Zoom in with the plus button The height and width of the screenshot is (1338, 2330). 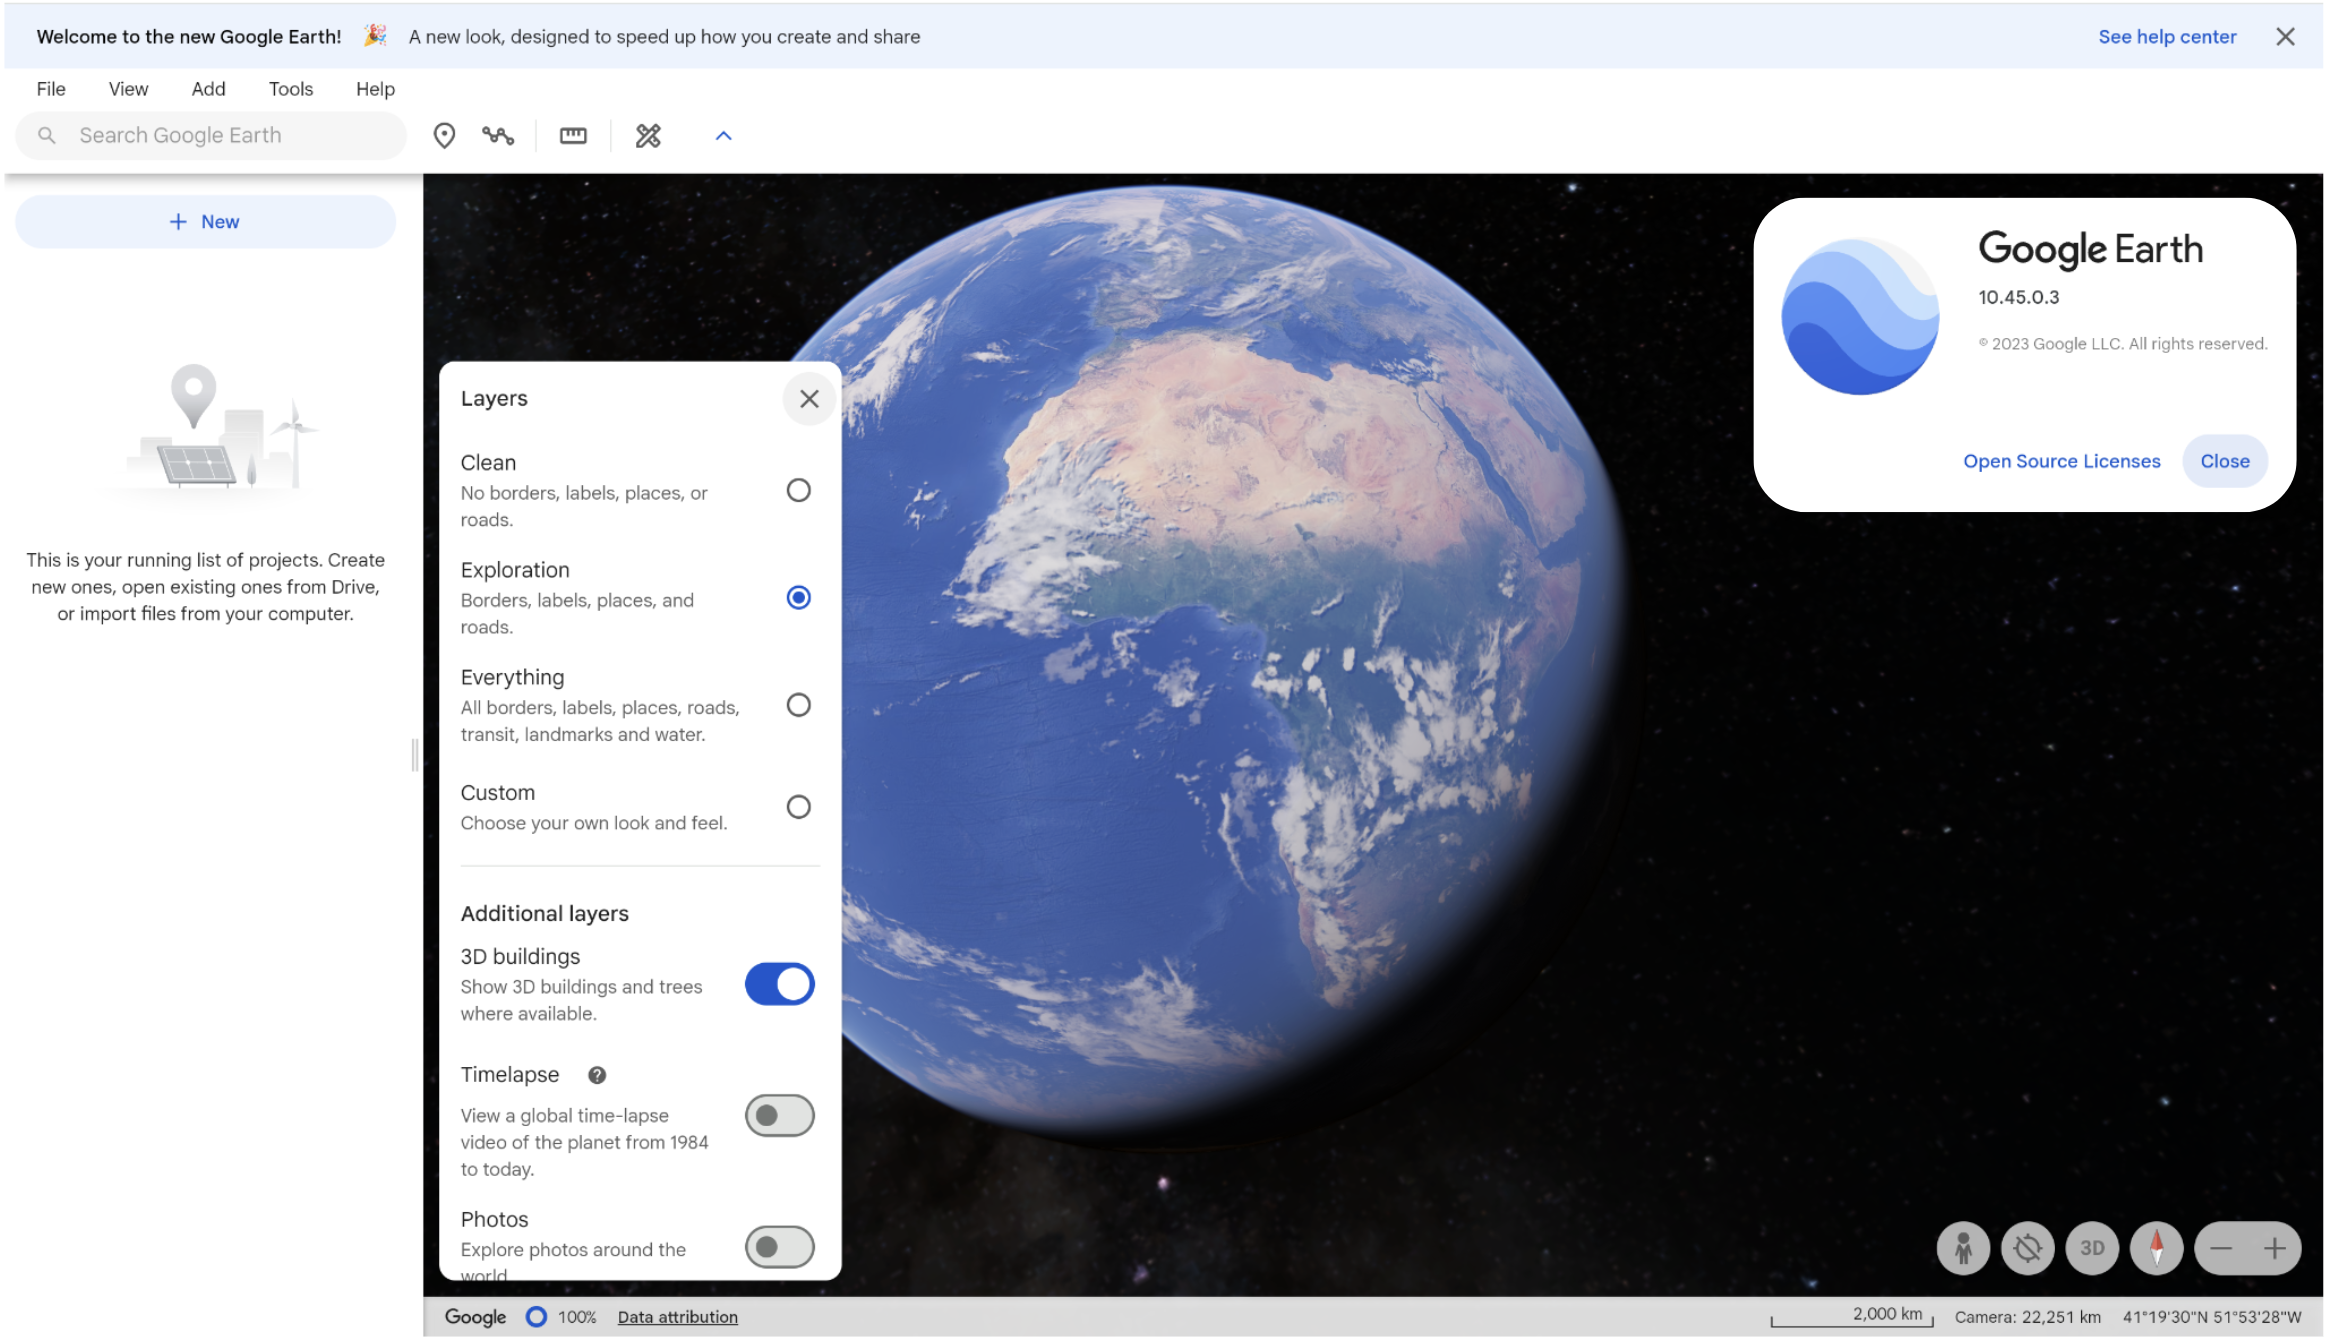click(x=2275, y=1248)
